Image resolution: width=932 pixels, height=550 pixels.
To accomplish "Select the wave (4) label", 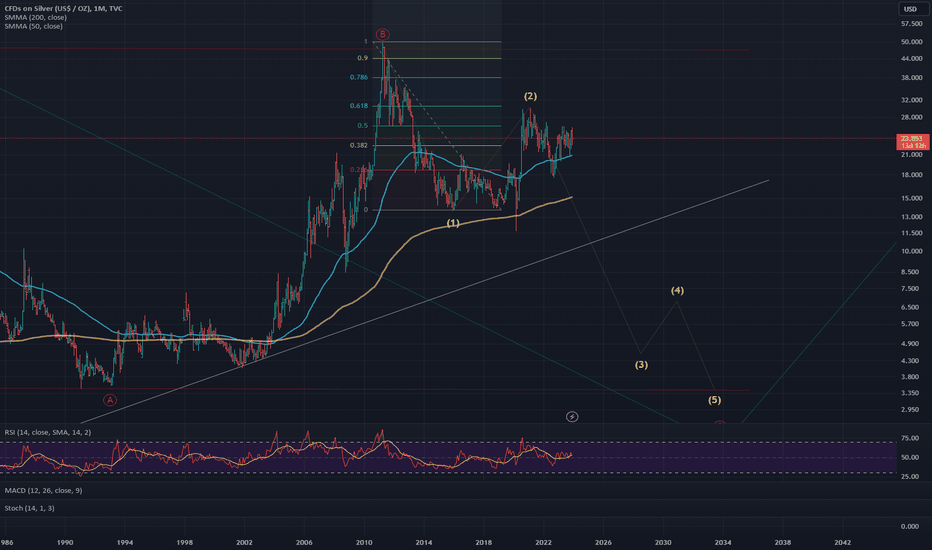I will pos(677,290).
